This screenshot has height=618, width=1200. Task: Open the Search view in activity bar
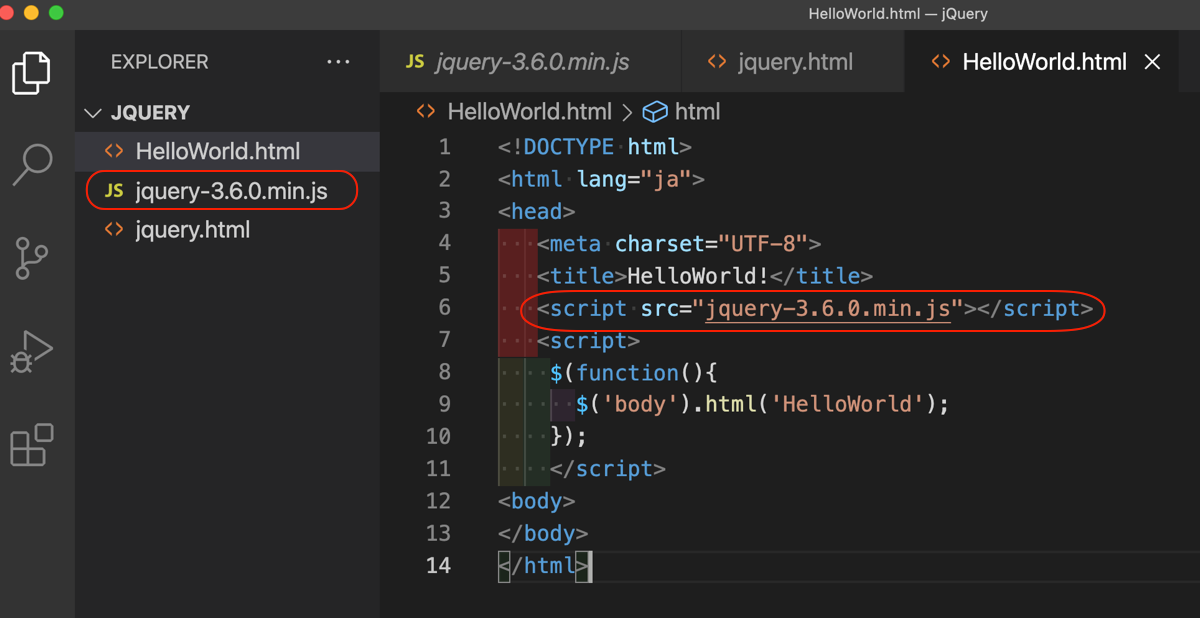click(x=32, y=165)
